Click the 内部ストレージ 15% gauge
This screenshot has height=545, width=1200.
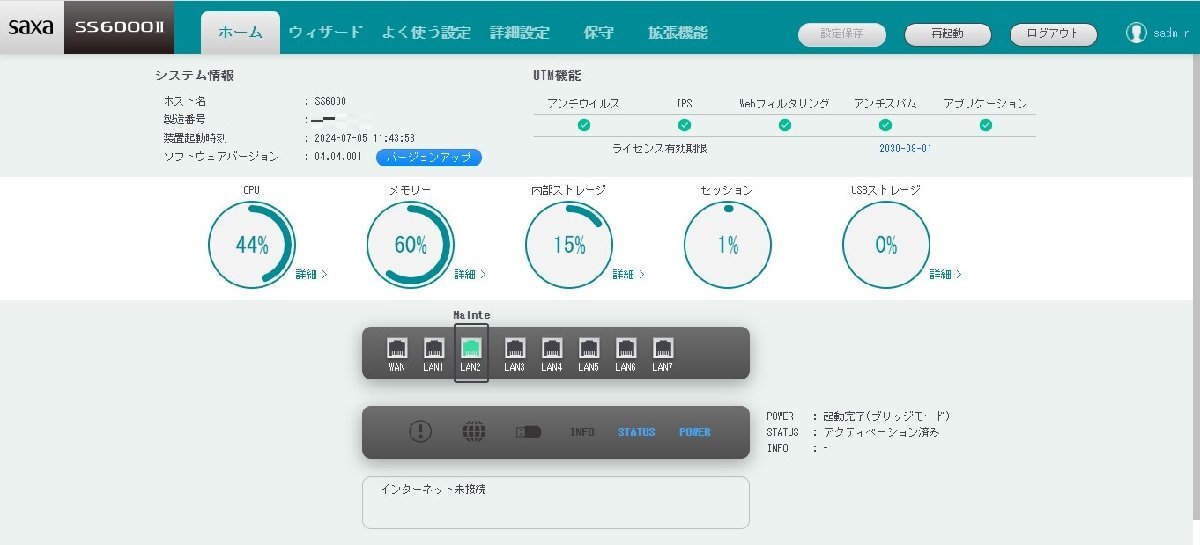tap(569, 245)
